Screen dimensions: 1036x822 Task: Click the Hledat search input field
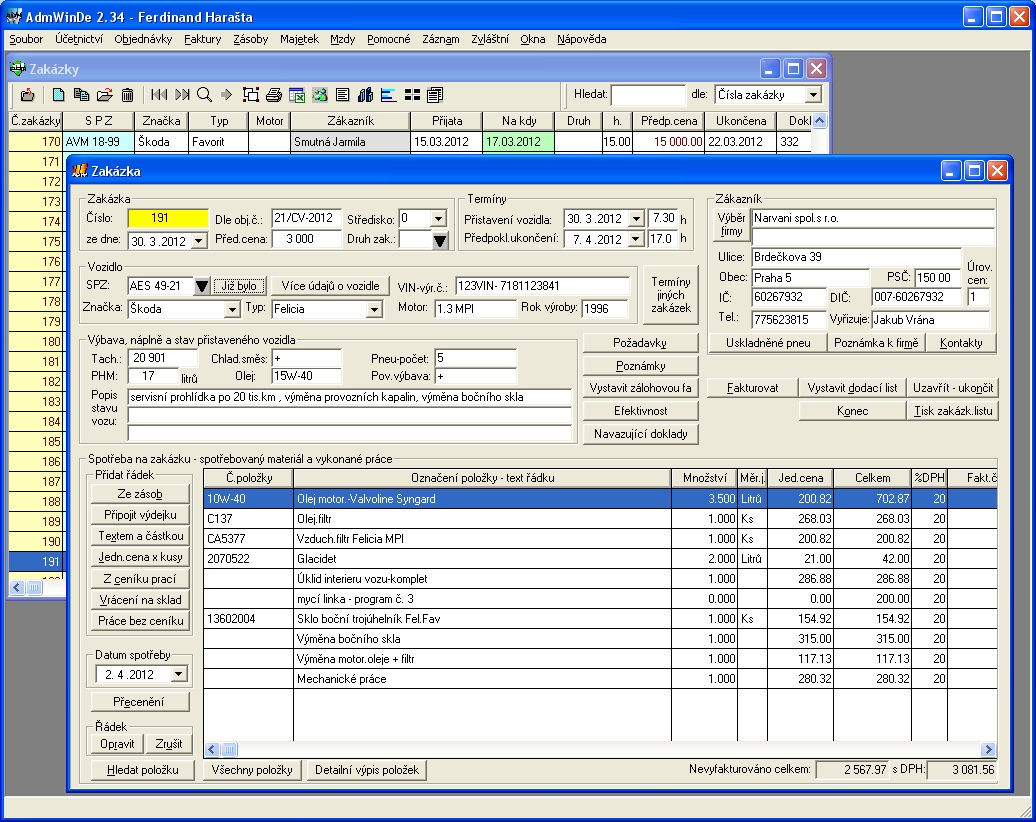tap(648, 95)
